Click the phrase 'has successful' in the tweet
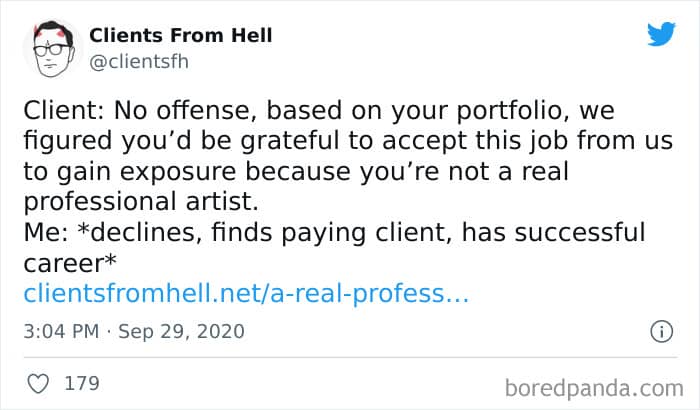Screen dimensions: 700x410 554,232
